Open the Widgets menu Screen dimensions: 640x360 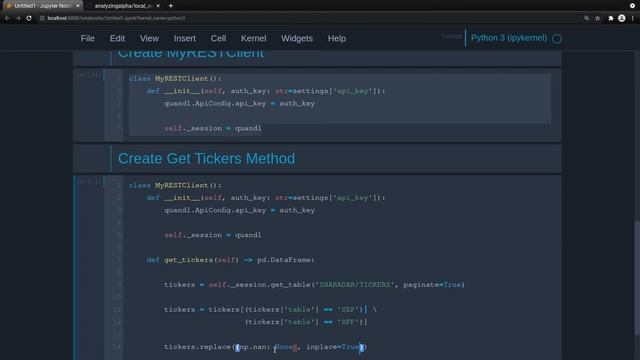(297, 38)
